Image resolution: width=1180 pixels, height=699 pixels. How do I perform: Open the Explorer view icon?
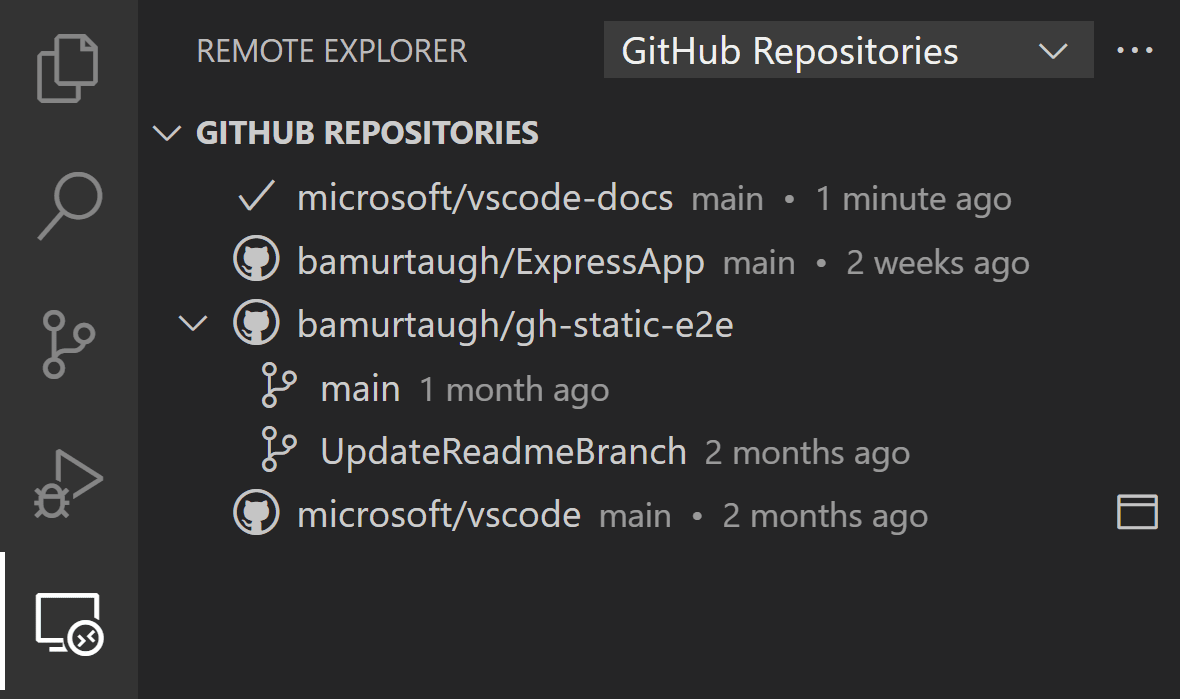67,67
